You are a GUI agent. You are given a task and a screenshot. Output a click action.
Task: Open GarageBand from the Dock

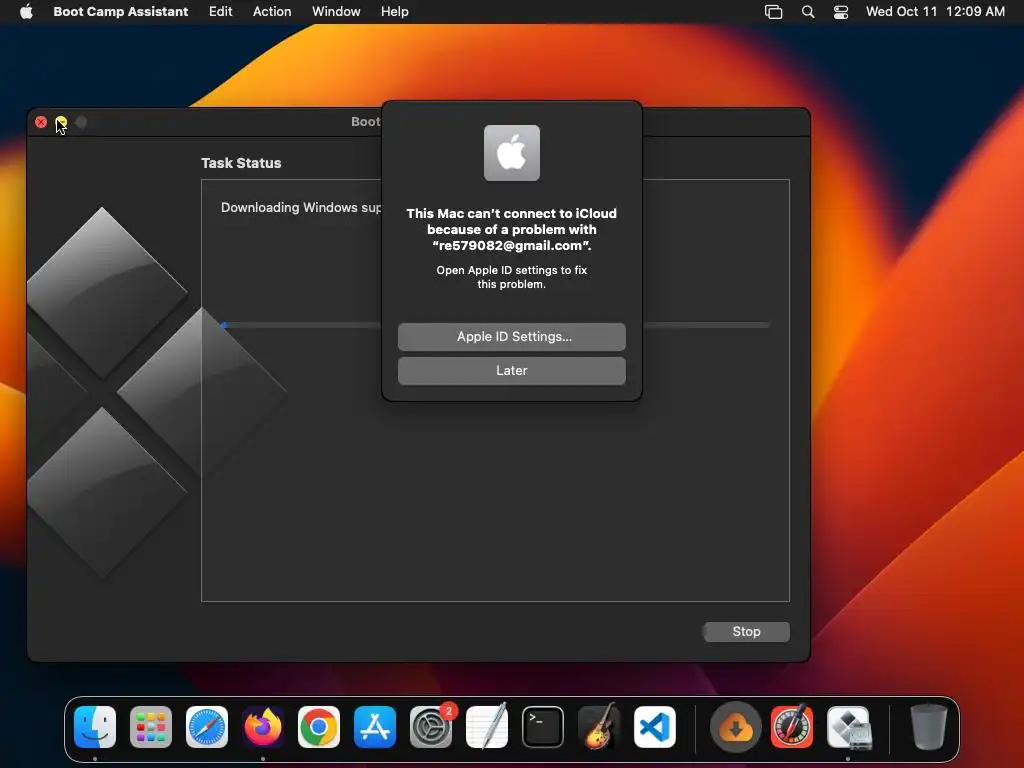tap(599, 727)
